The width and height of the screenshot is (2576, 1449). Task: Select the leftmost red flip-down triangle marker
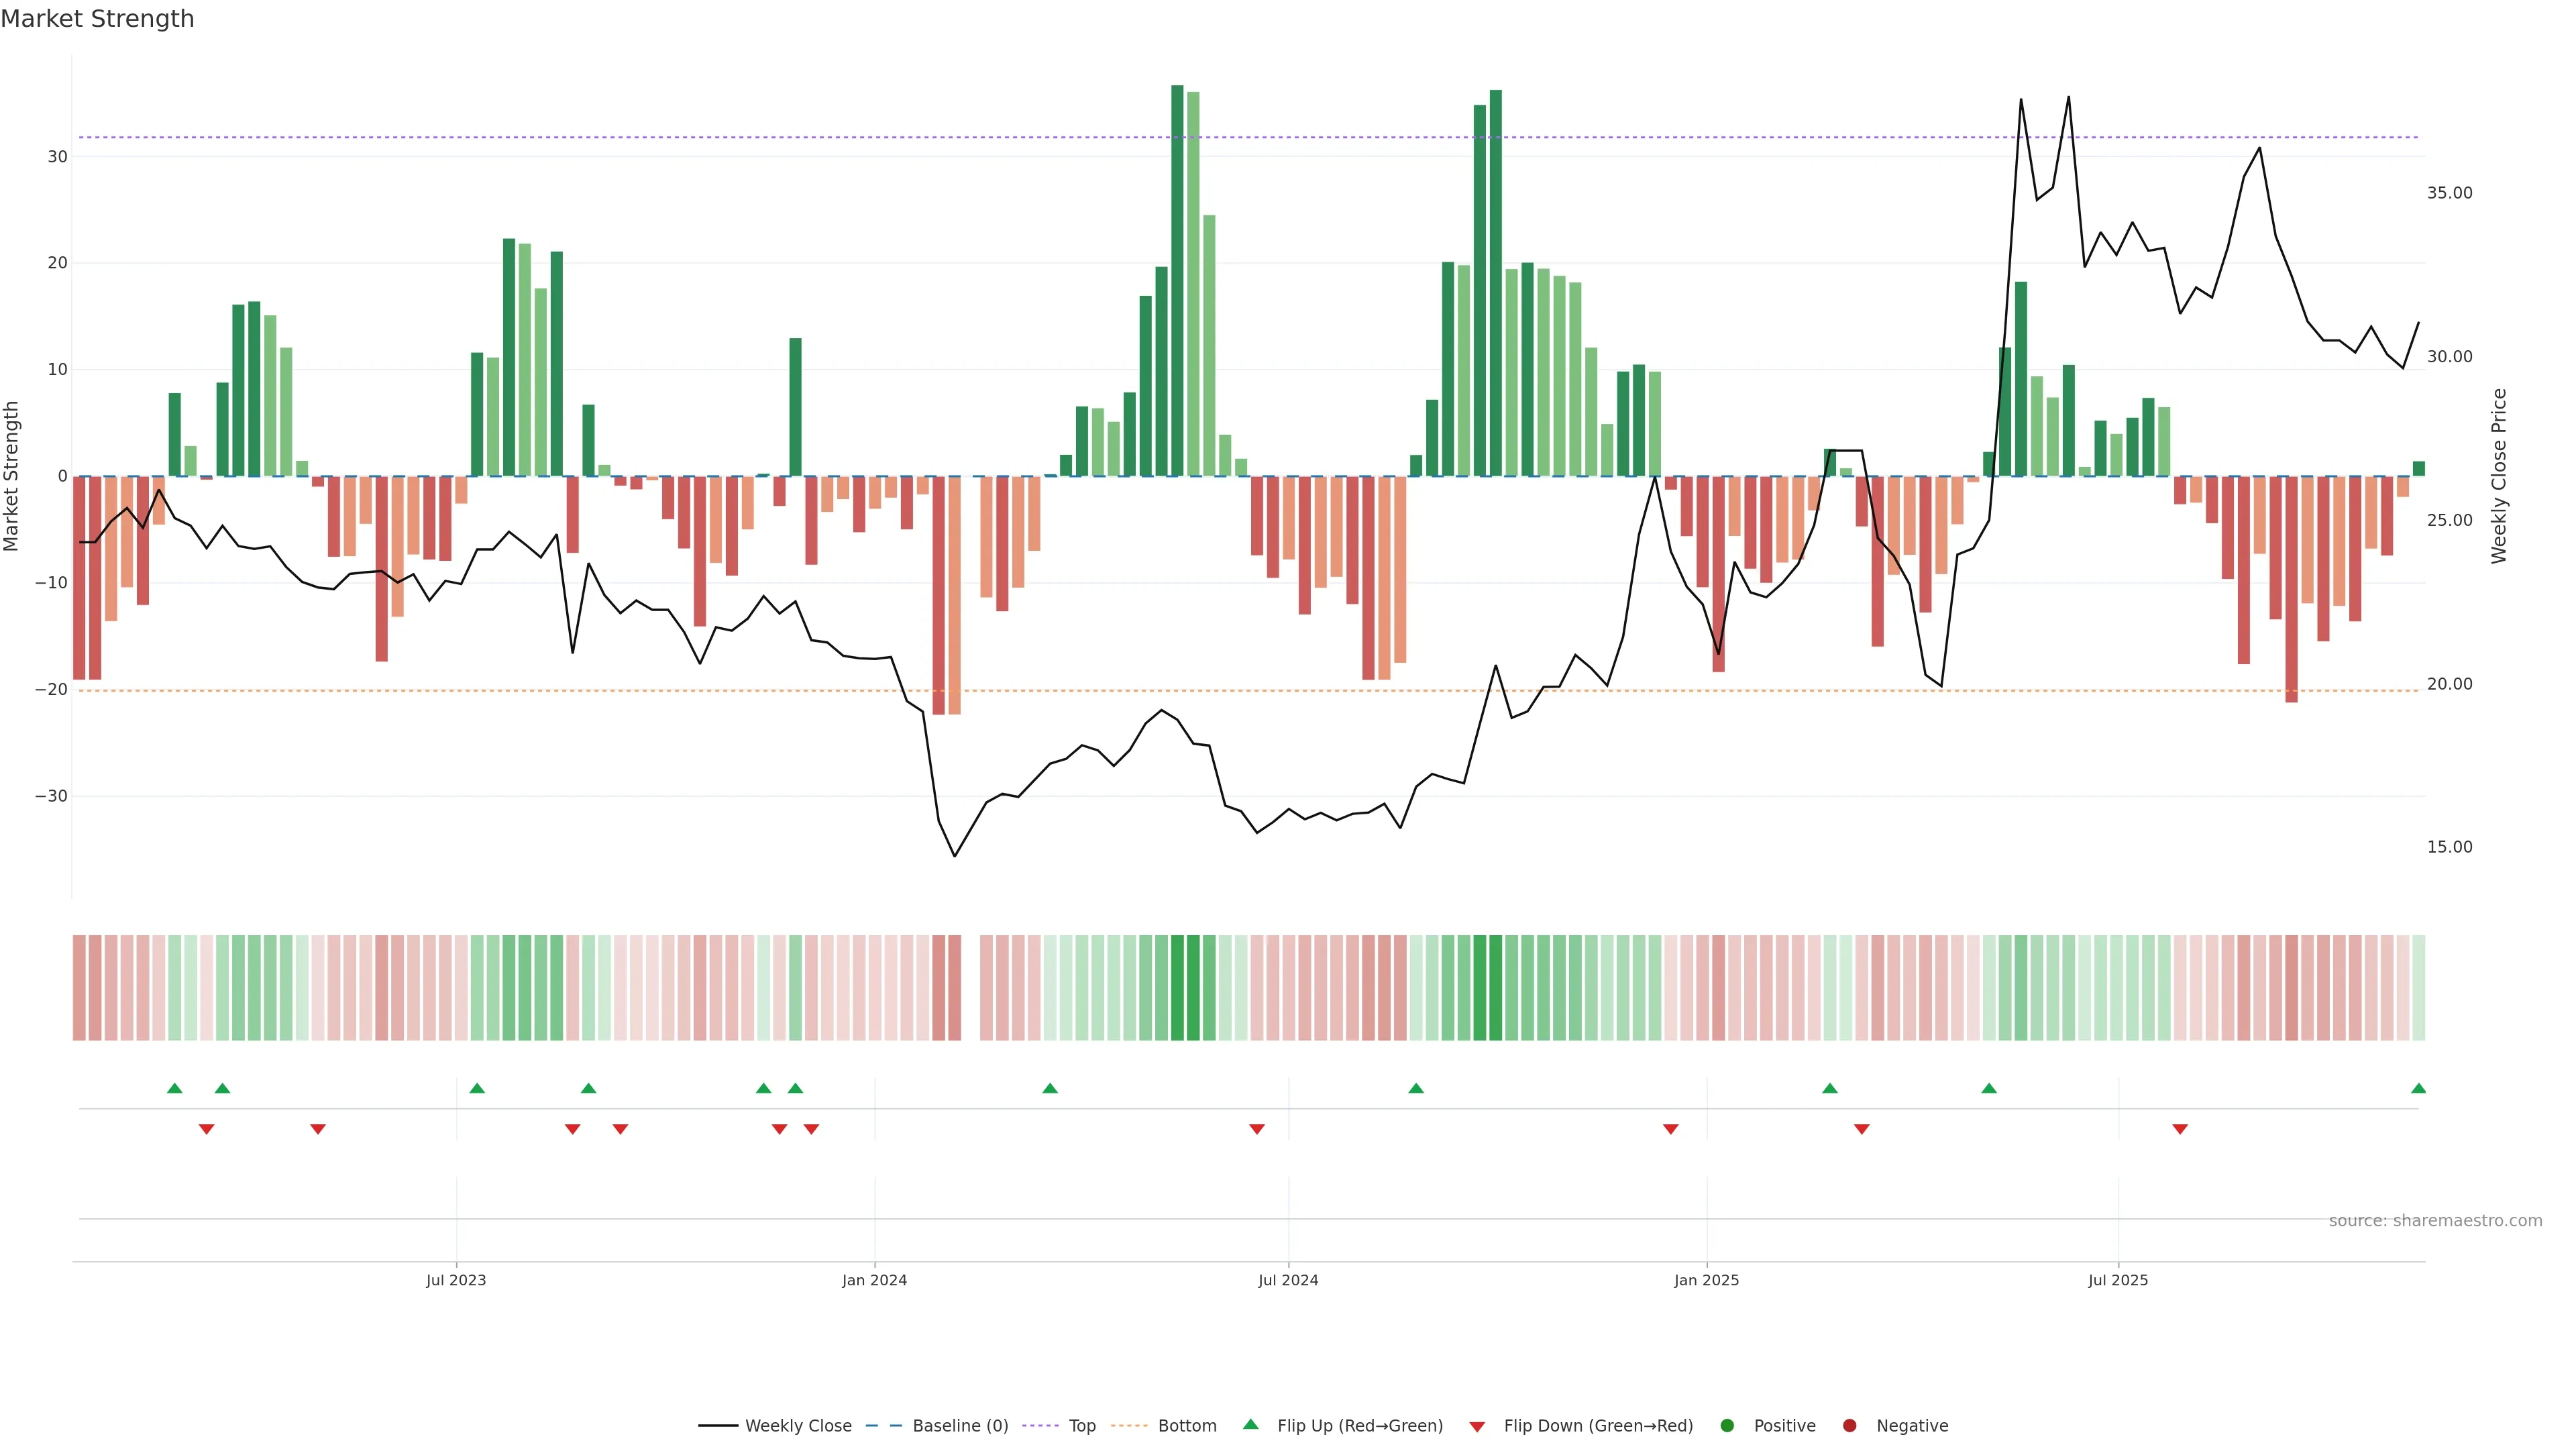pyautogui.click(x=206, y=1129)
